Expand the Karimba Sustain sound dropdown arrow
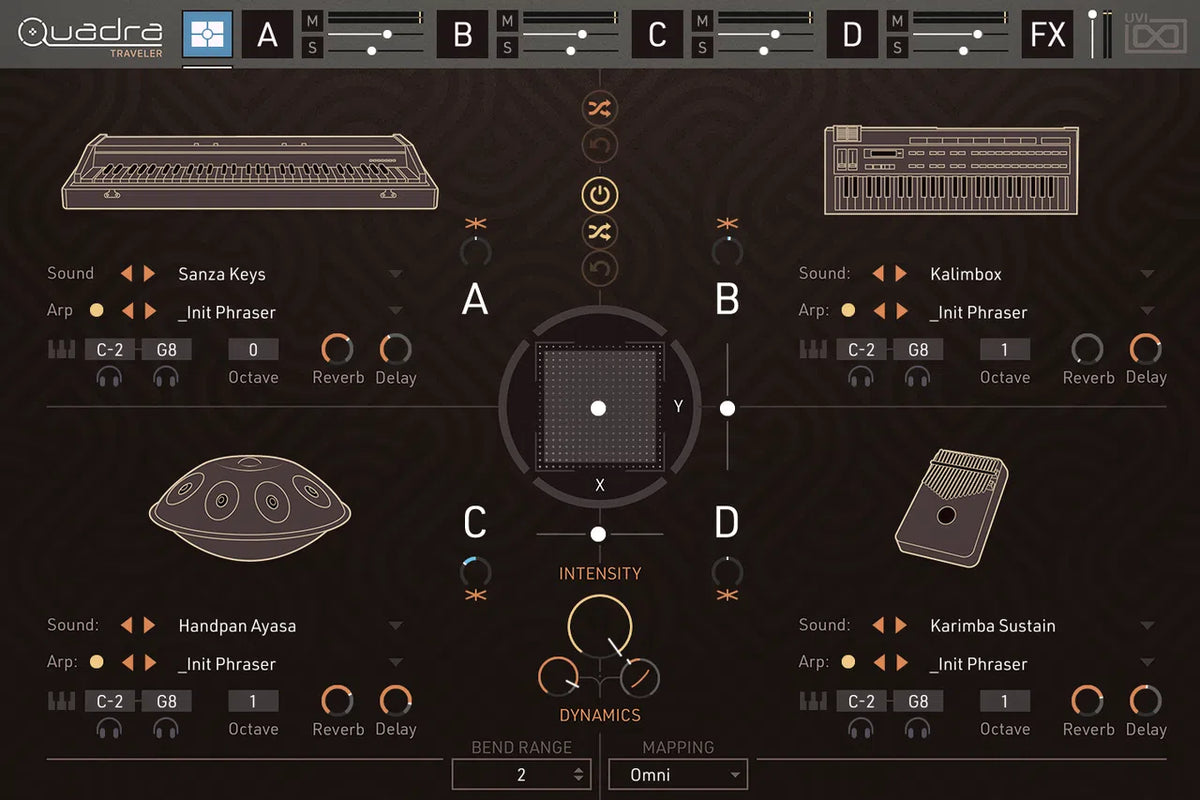 pyautogui.click(x=1147, y=626)
